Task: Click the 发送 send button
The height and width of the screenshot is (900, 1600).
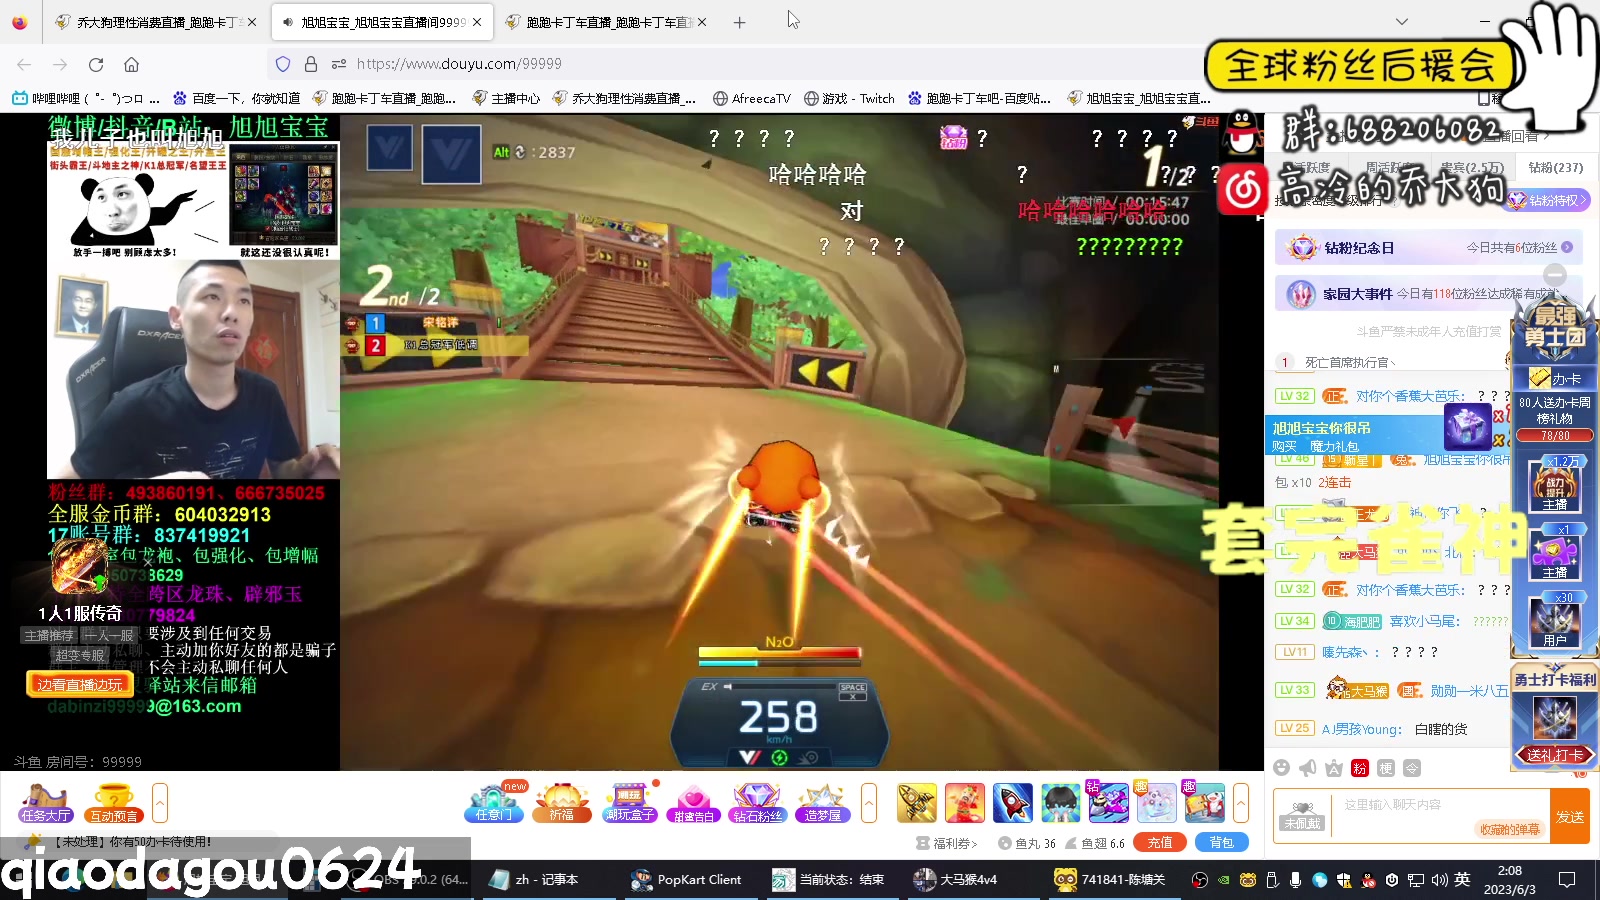Action: (1570, 817)
